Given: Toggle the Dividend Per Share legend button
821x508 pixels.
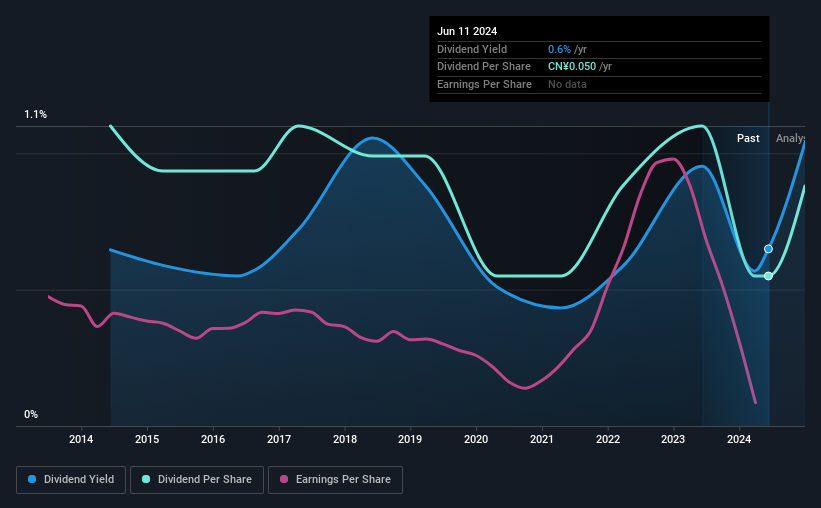Looking at the screenshot, I should click(x=197, y=480).
